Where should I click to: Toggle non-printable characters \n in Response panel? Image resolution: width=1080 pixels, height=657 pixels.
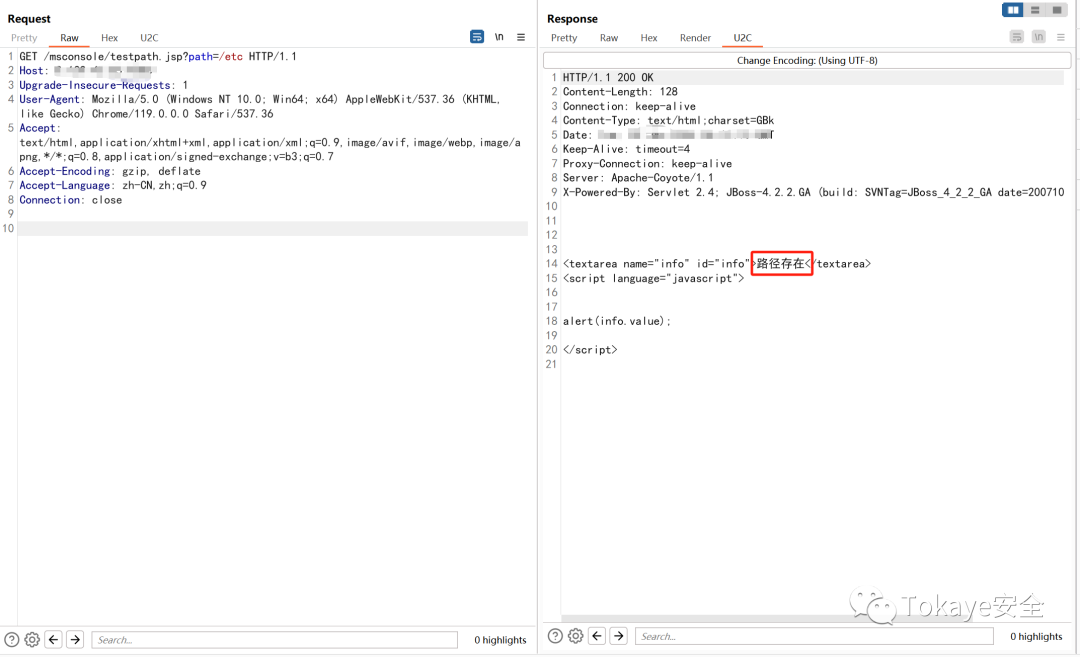pyautogui.click(x=1039, y=36)
